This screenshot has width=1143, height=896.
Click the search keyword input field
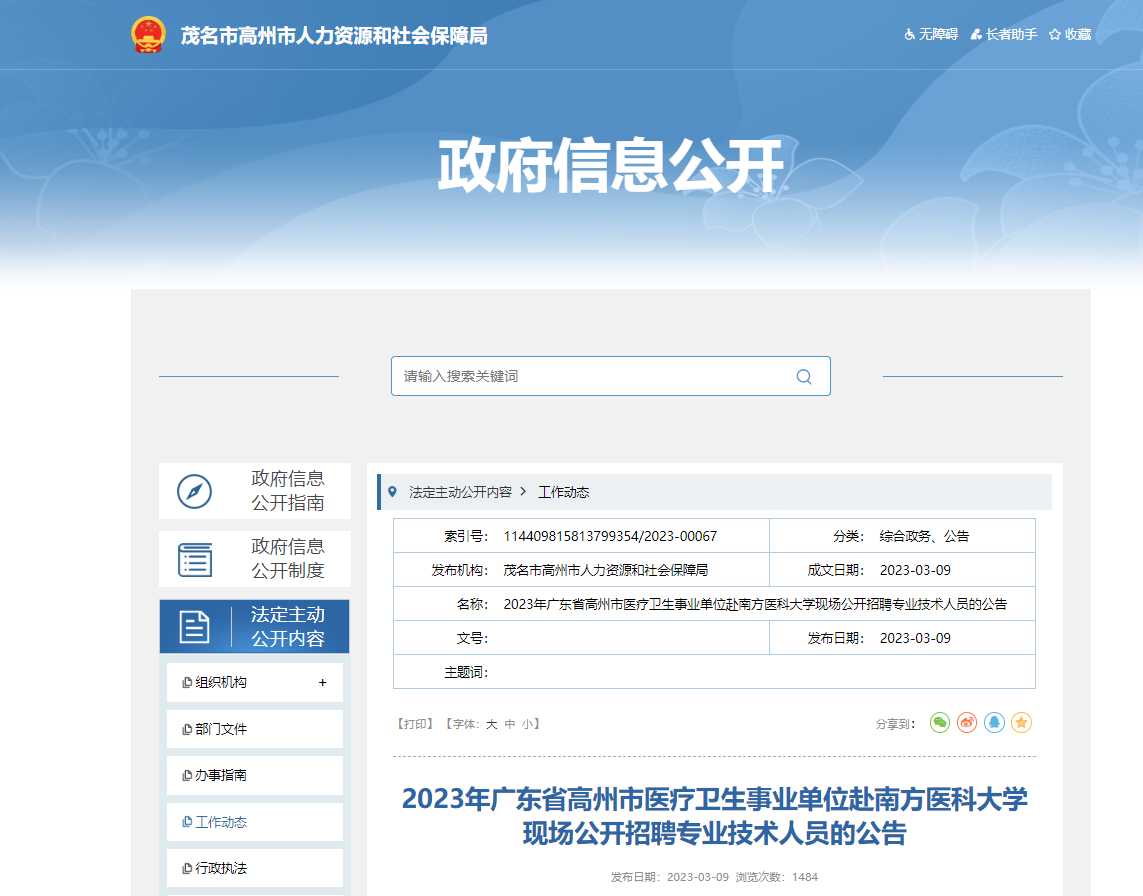[x=590, y=377]
